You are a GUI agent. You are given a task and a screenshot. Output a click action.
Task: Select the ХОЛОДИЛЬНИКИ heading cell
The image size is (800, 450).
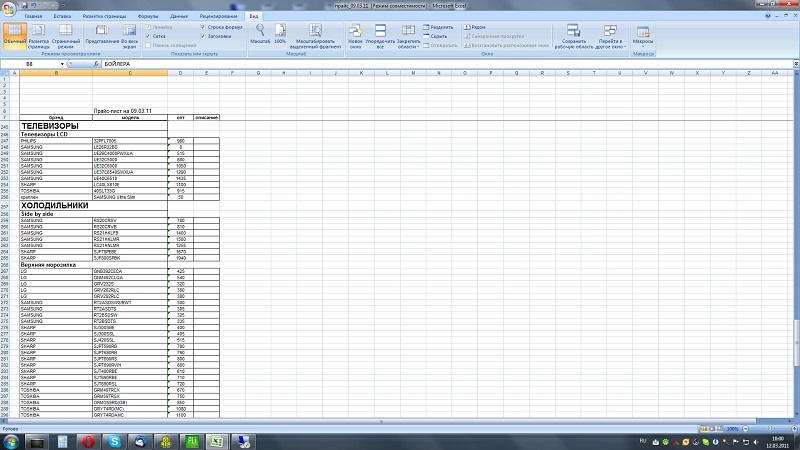[x=93, y=206]
